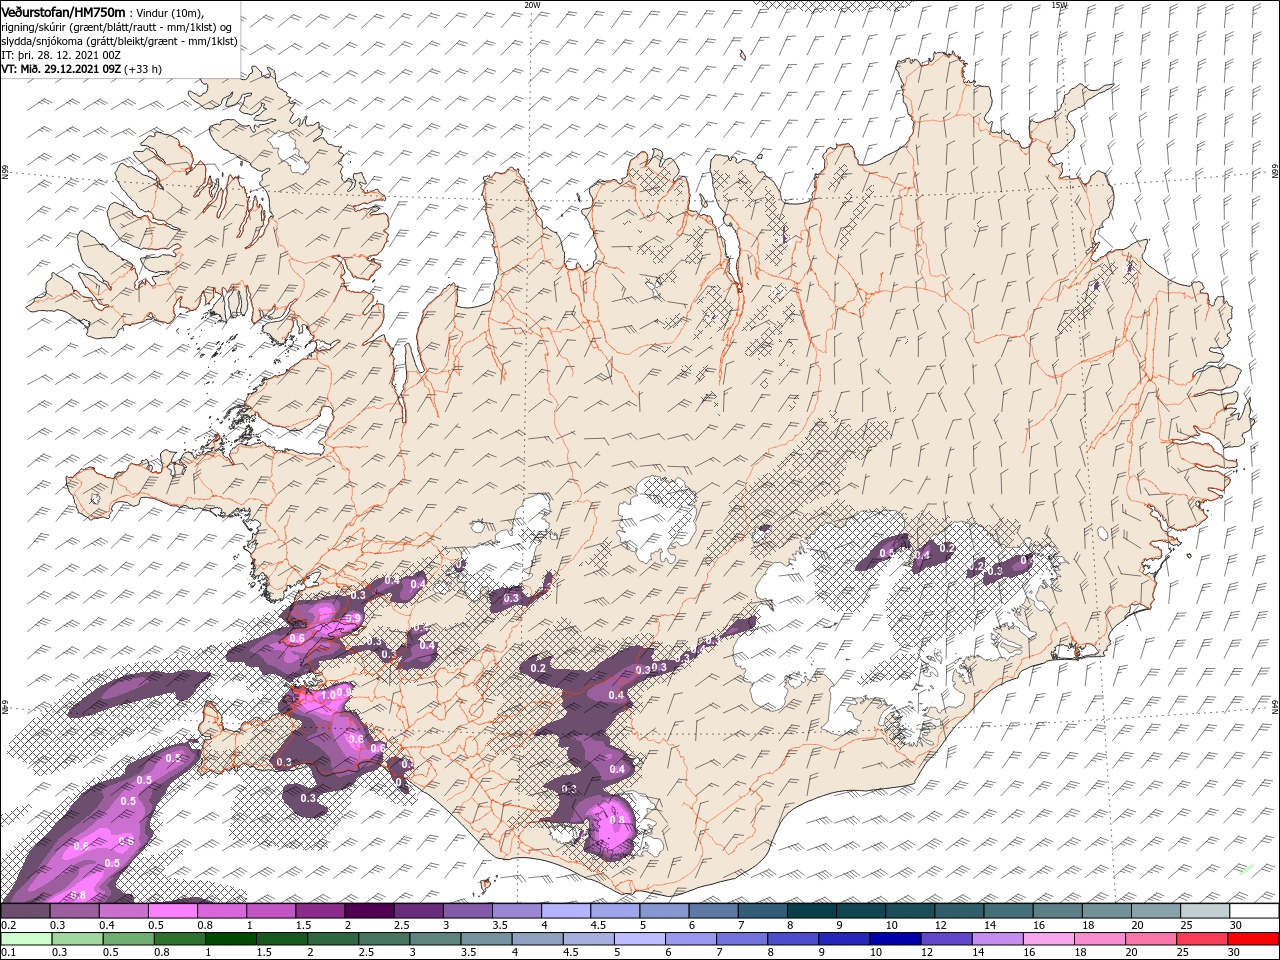Select the dark purple 2–2.5 swatch in the top legend row
The height and width of the screenshot is (960, 1280).
[369, 911]
